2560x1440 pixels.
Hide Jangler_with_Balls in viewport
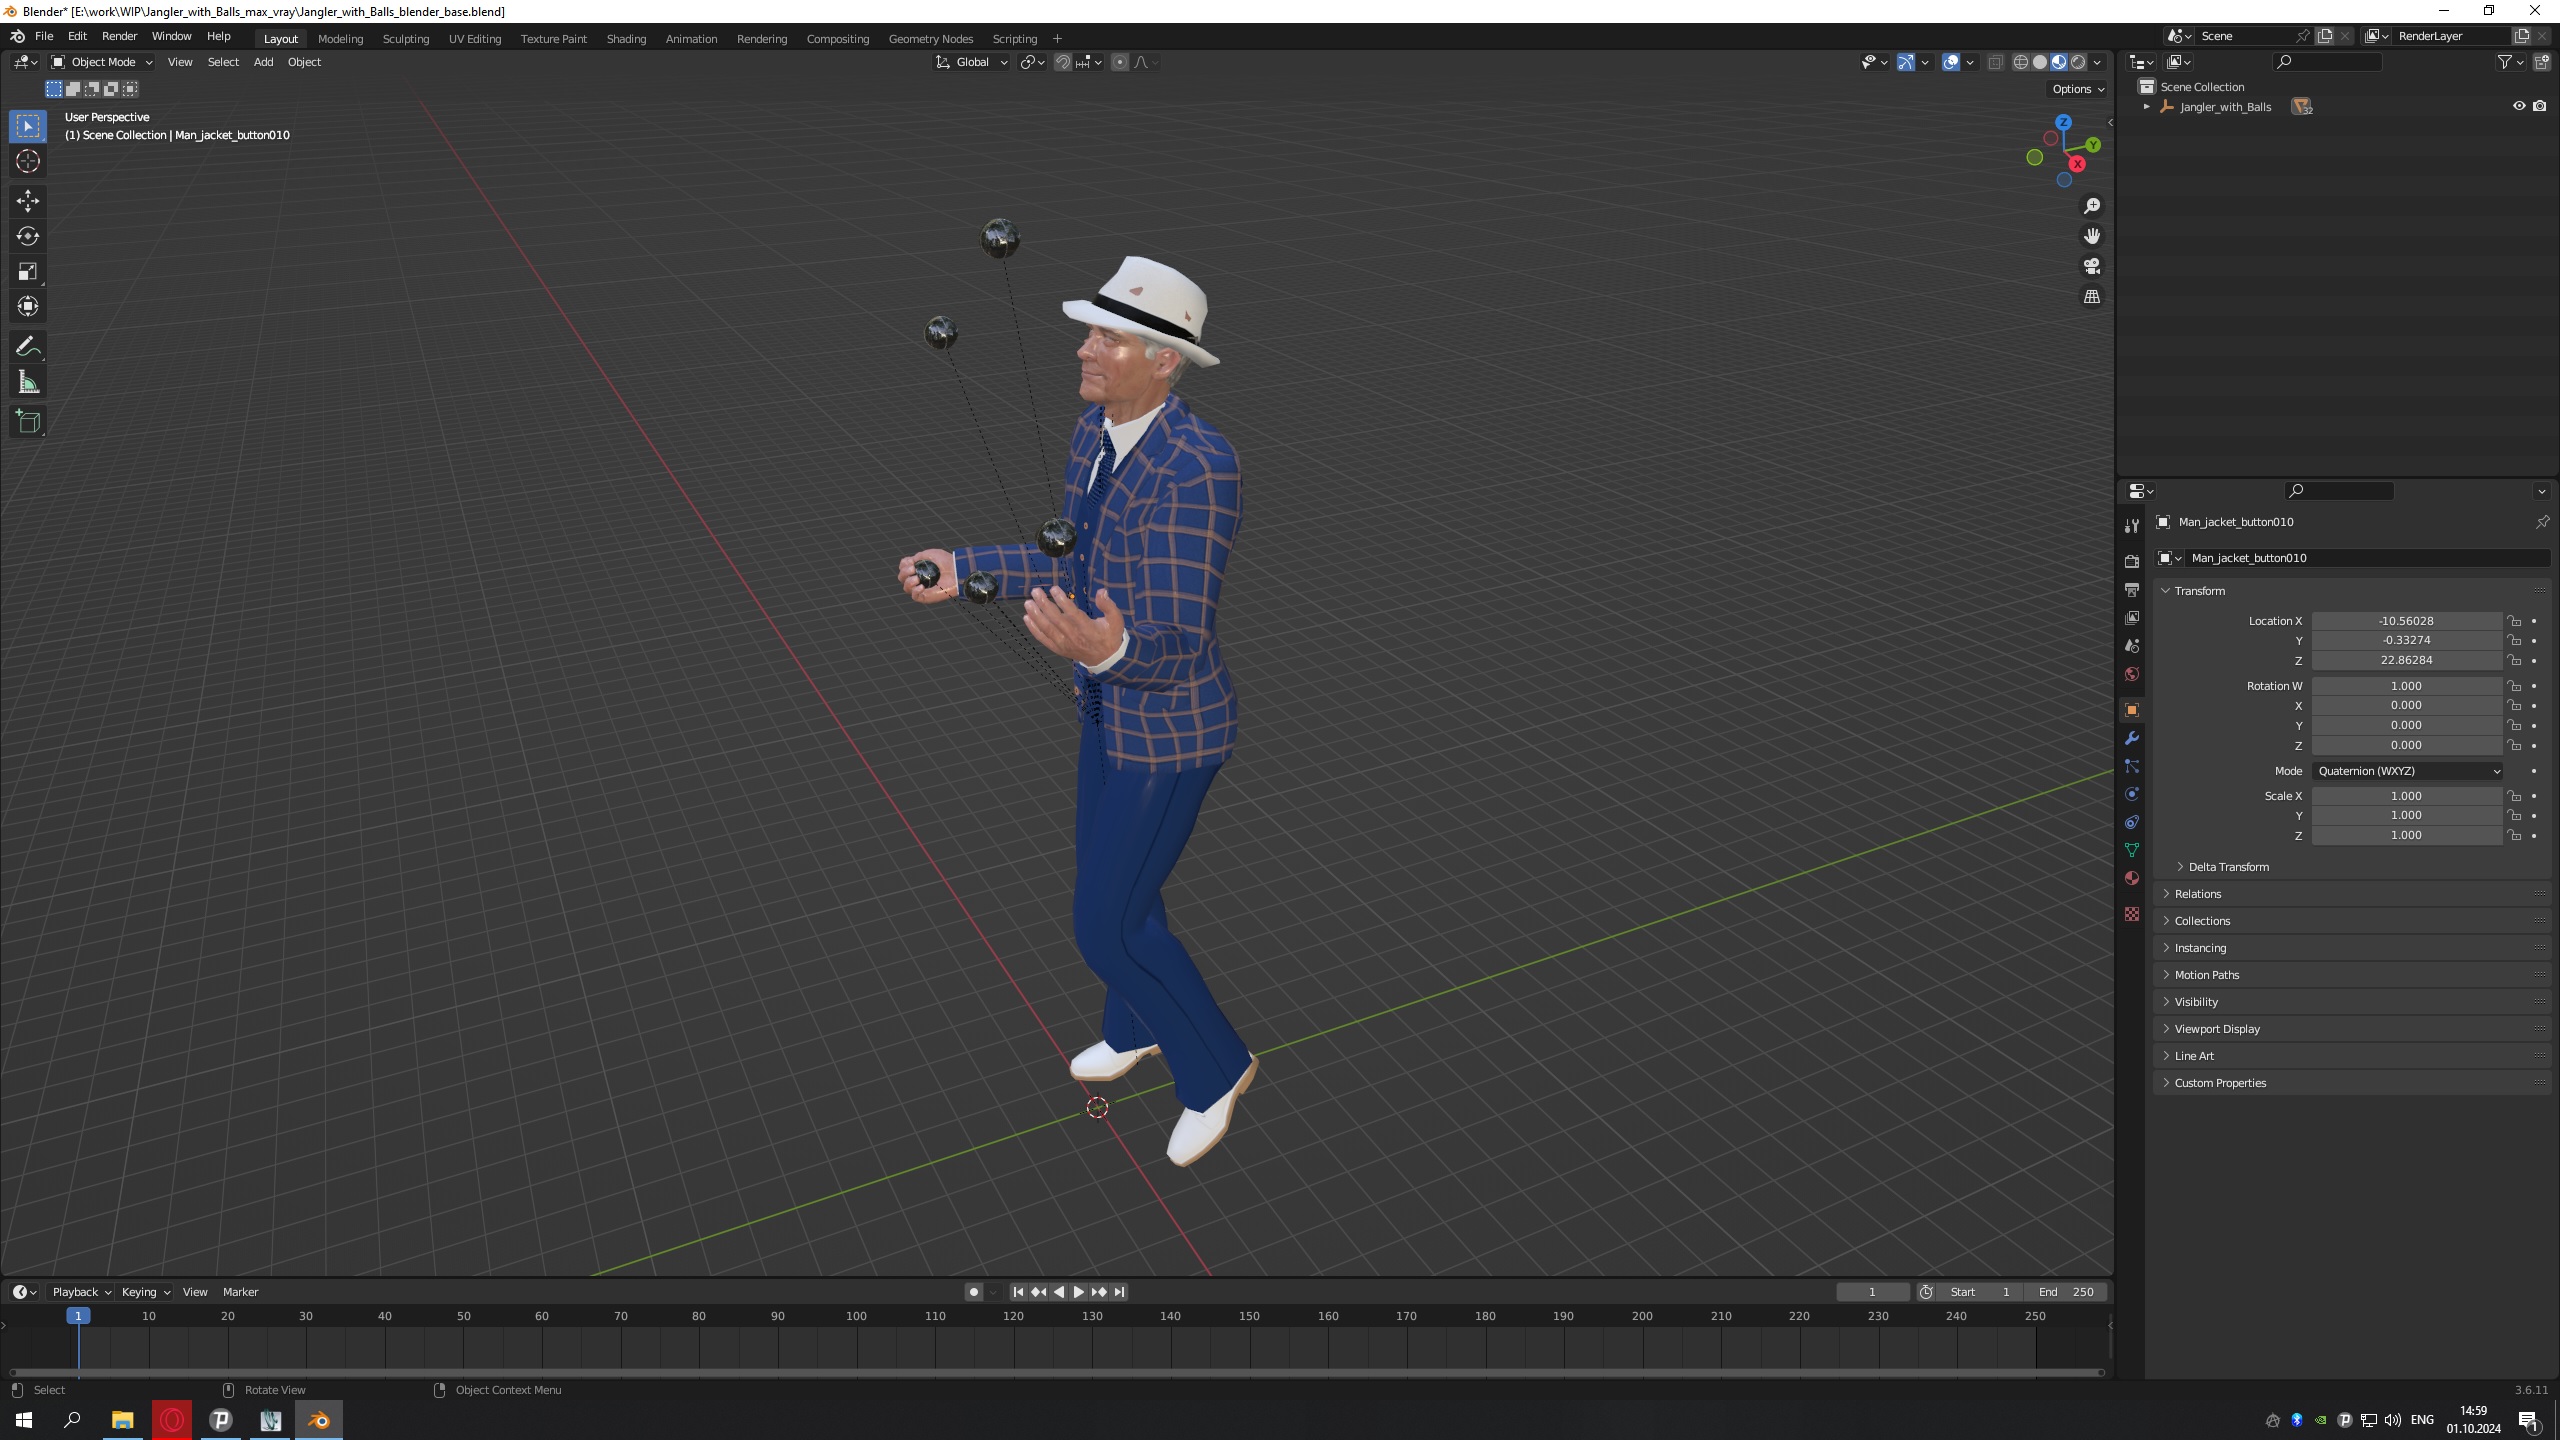(2519, 106)
